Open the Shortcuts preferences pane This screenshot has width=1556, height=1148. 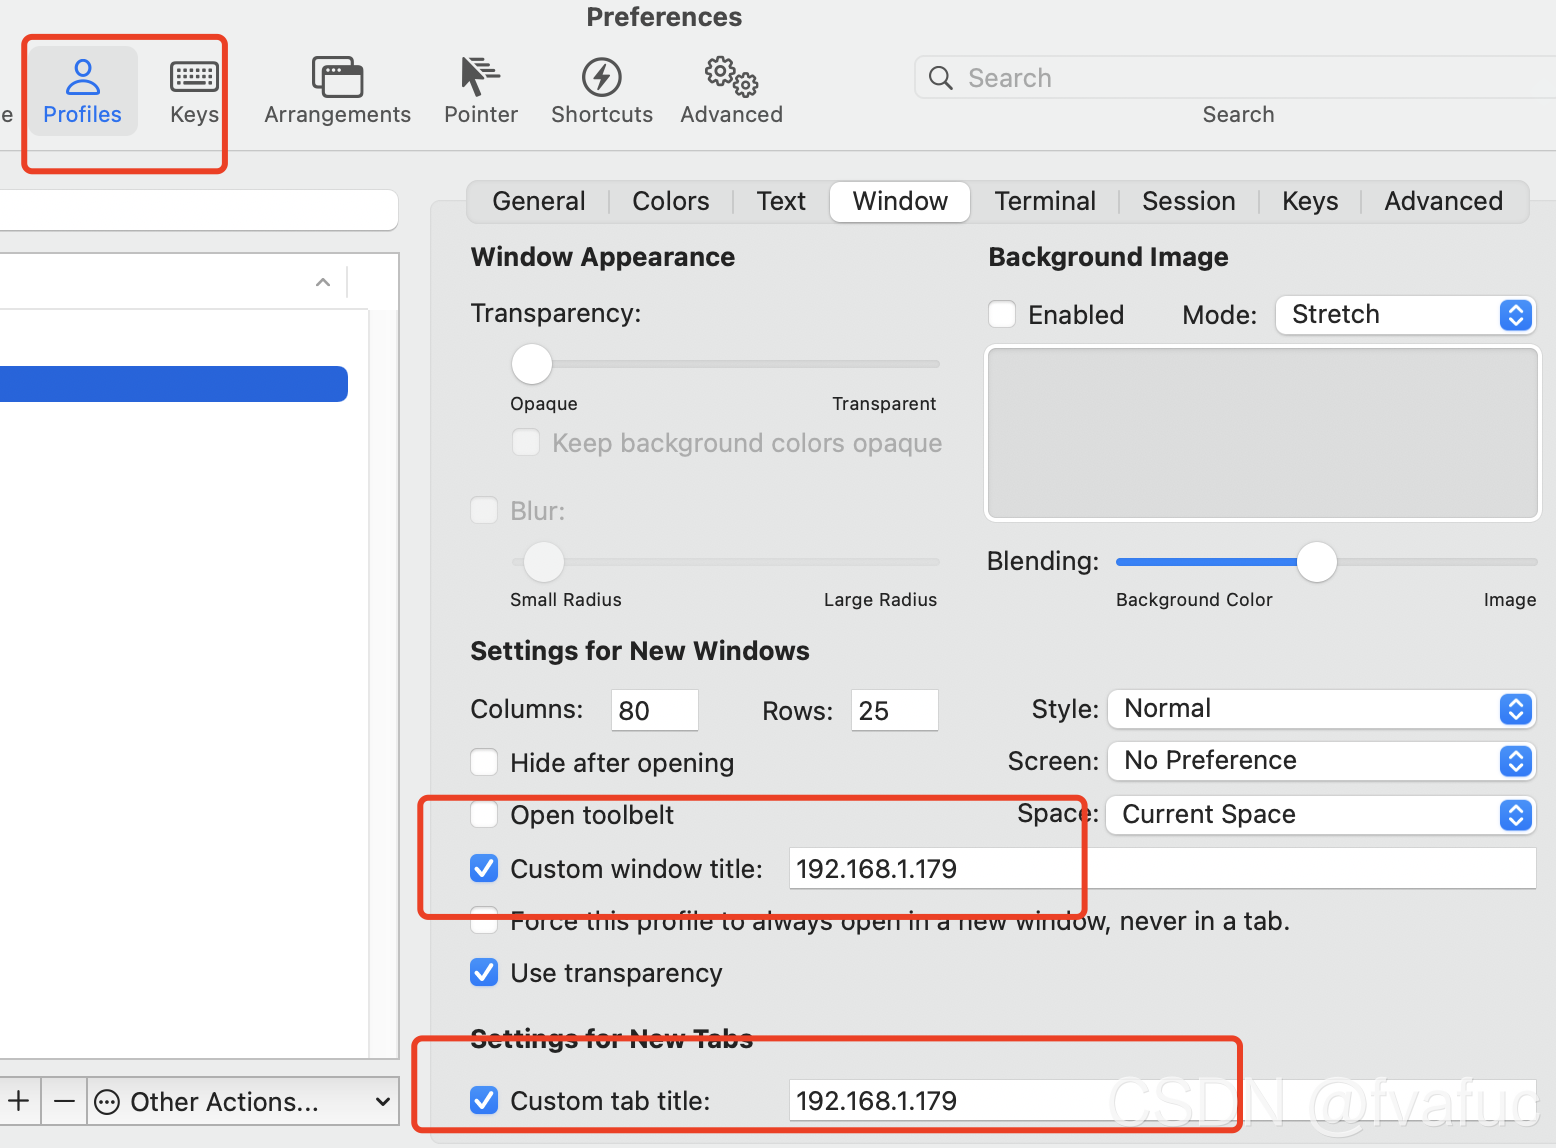click(x=602, y=91)
